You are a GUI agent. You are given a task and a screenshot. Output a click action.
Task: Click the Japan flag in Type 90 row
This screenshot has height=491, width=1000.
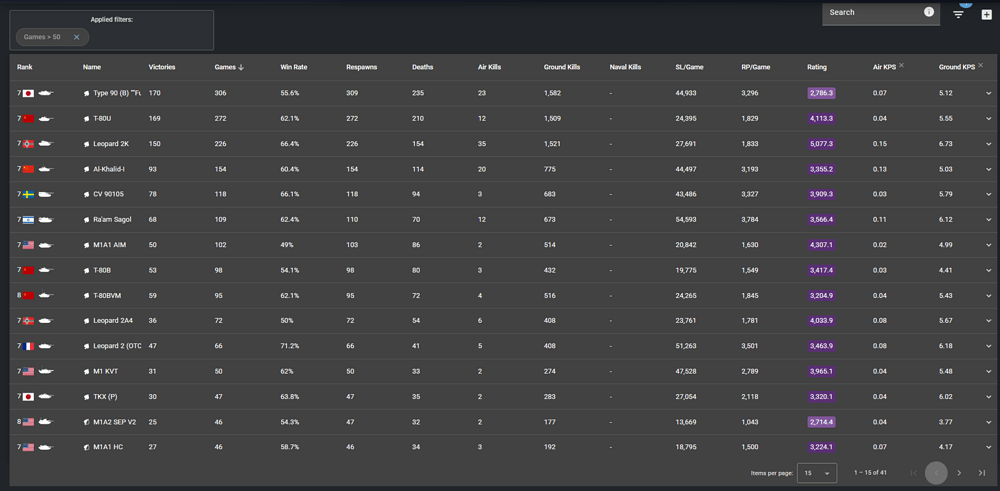point(29,93)
